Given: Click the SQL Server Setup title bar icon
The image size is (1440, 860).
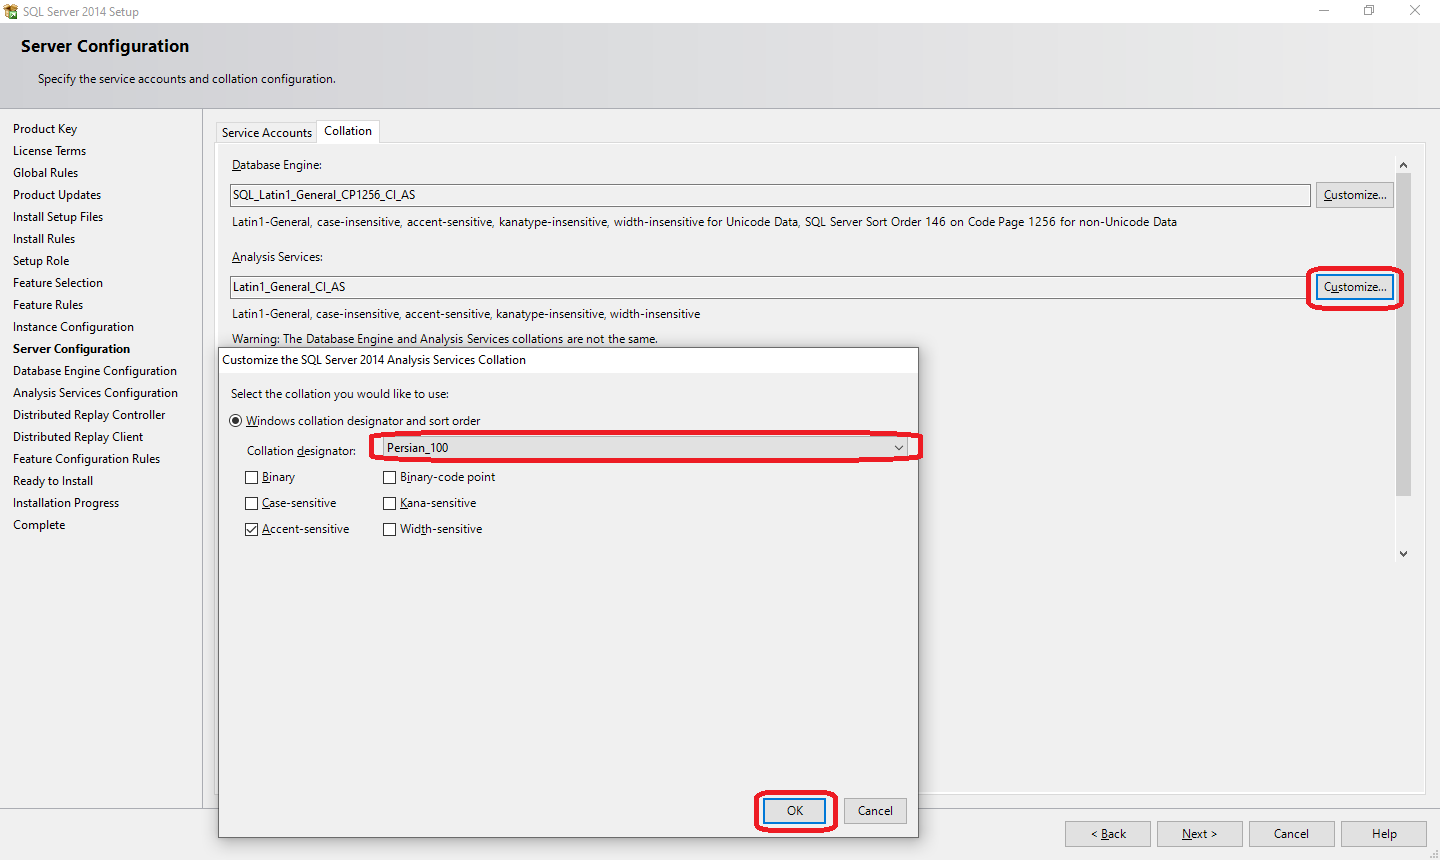Looking at the screenshot, I should tap(11, 11).
